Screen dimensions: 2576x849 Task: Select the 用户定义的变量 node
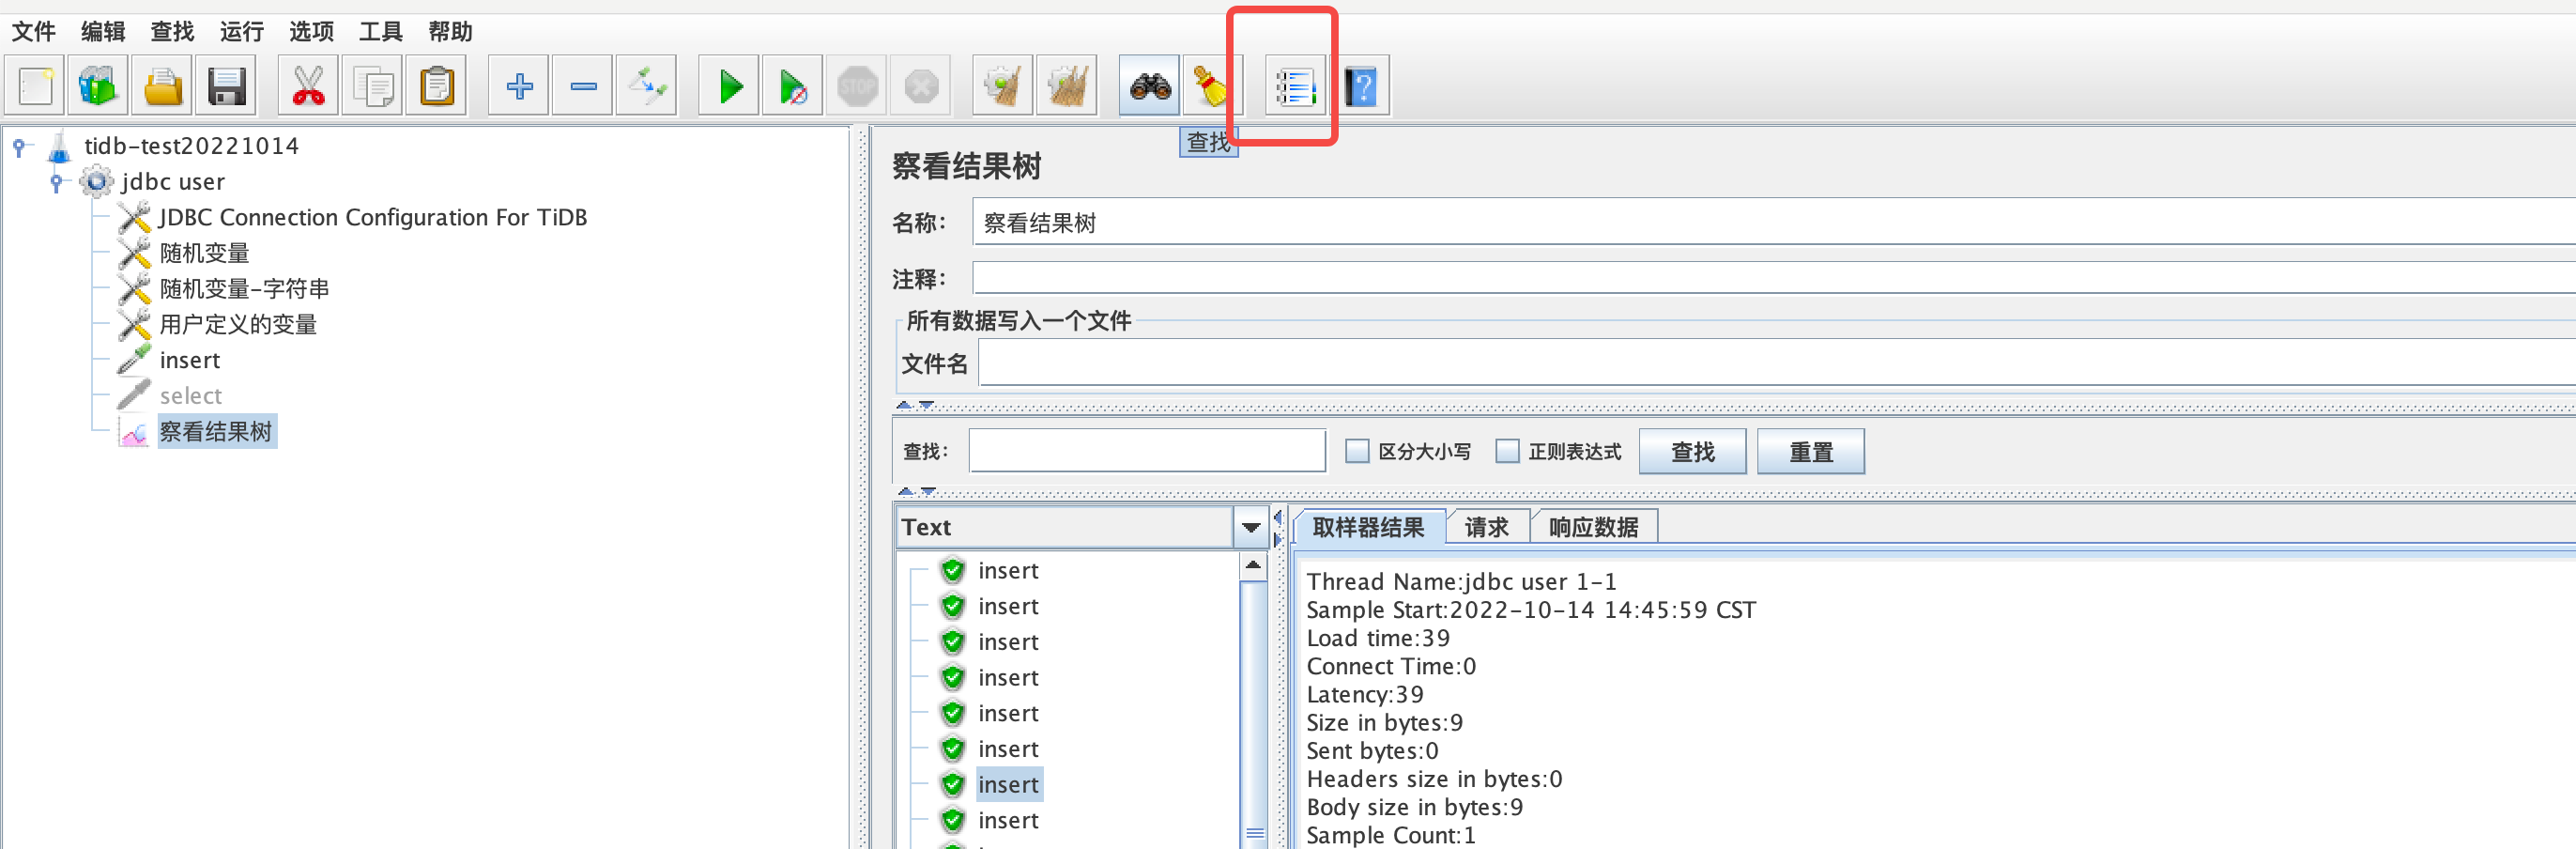click(238, 324)
